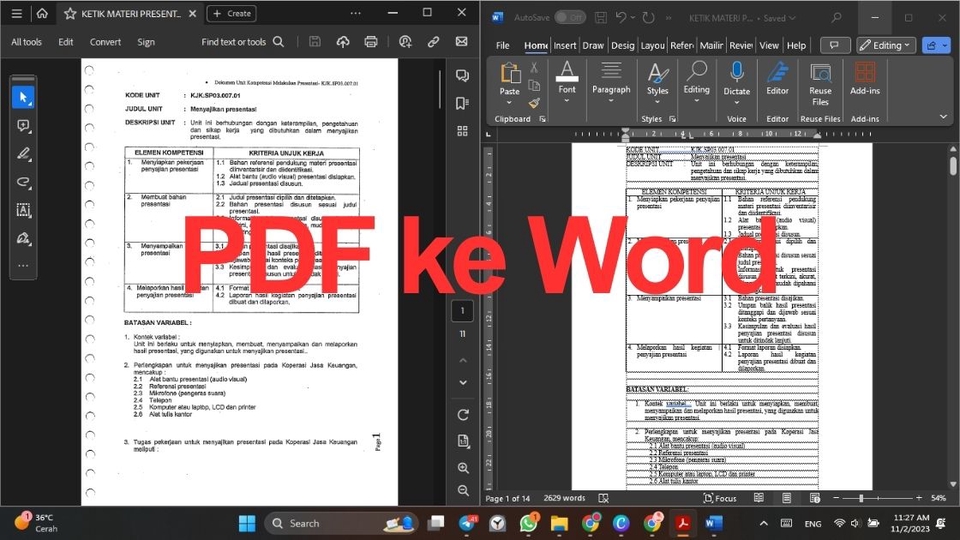Open the Windows Start menu

click(247, 523)
